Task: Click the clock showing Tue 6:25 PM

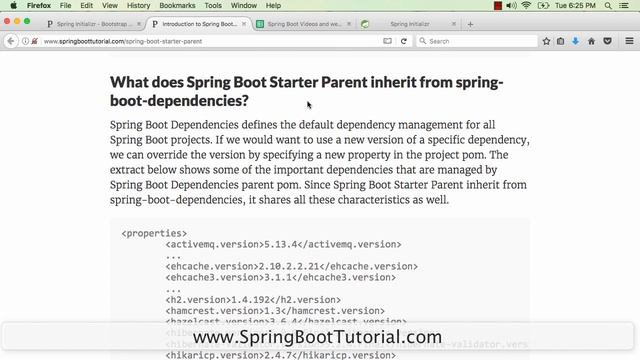Action: click(575, 6)
